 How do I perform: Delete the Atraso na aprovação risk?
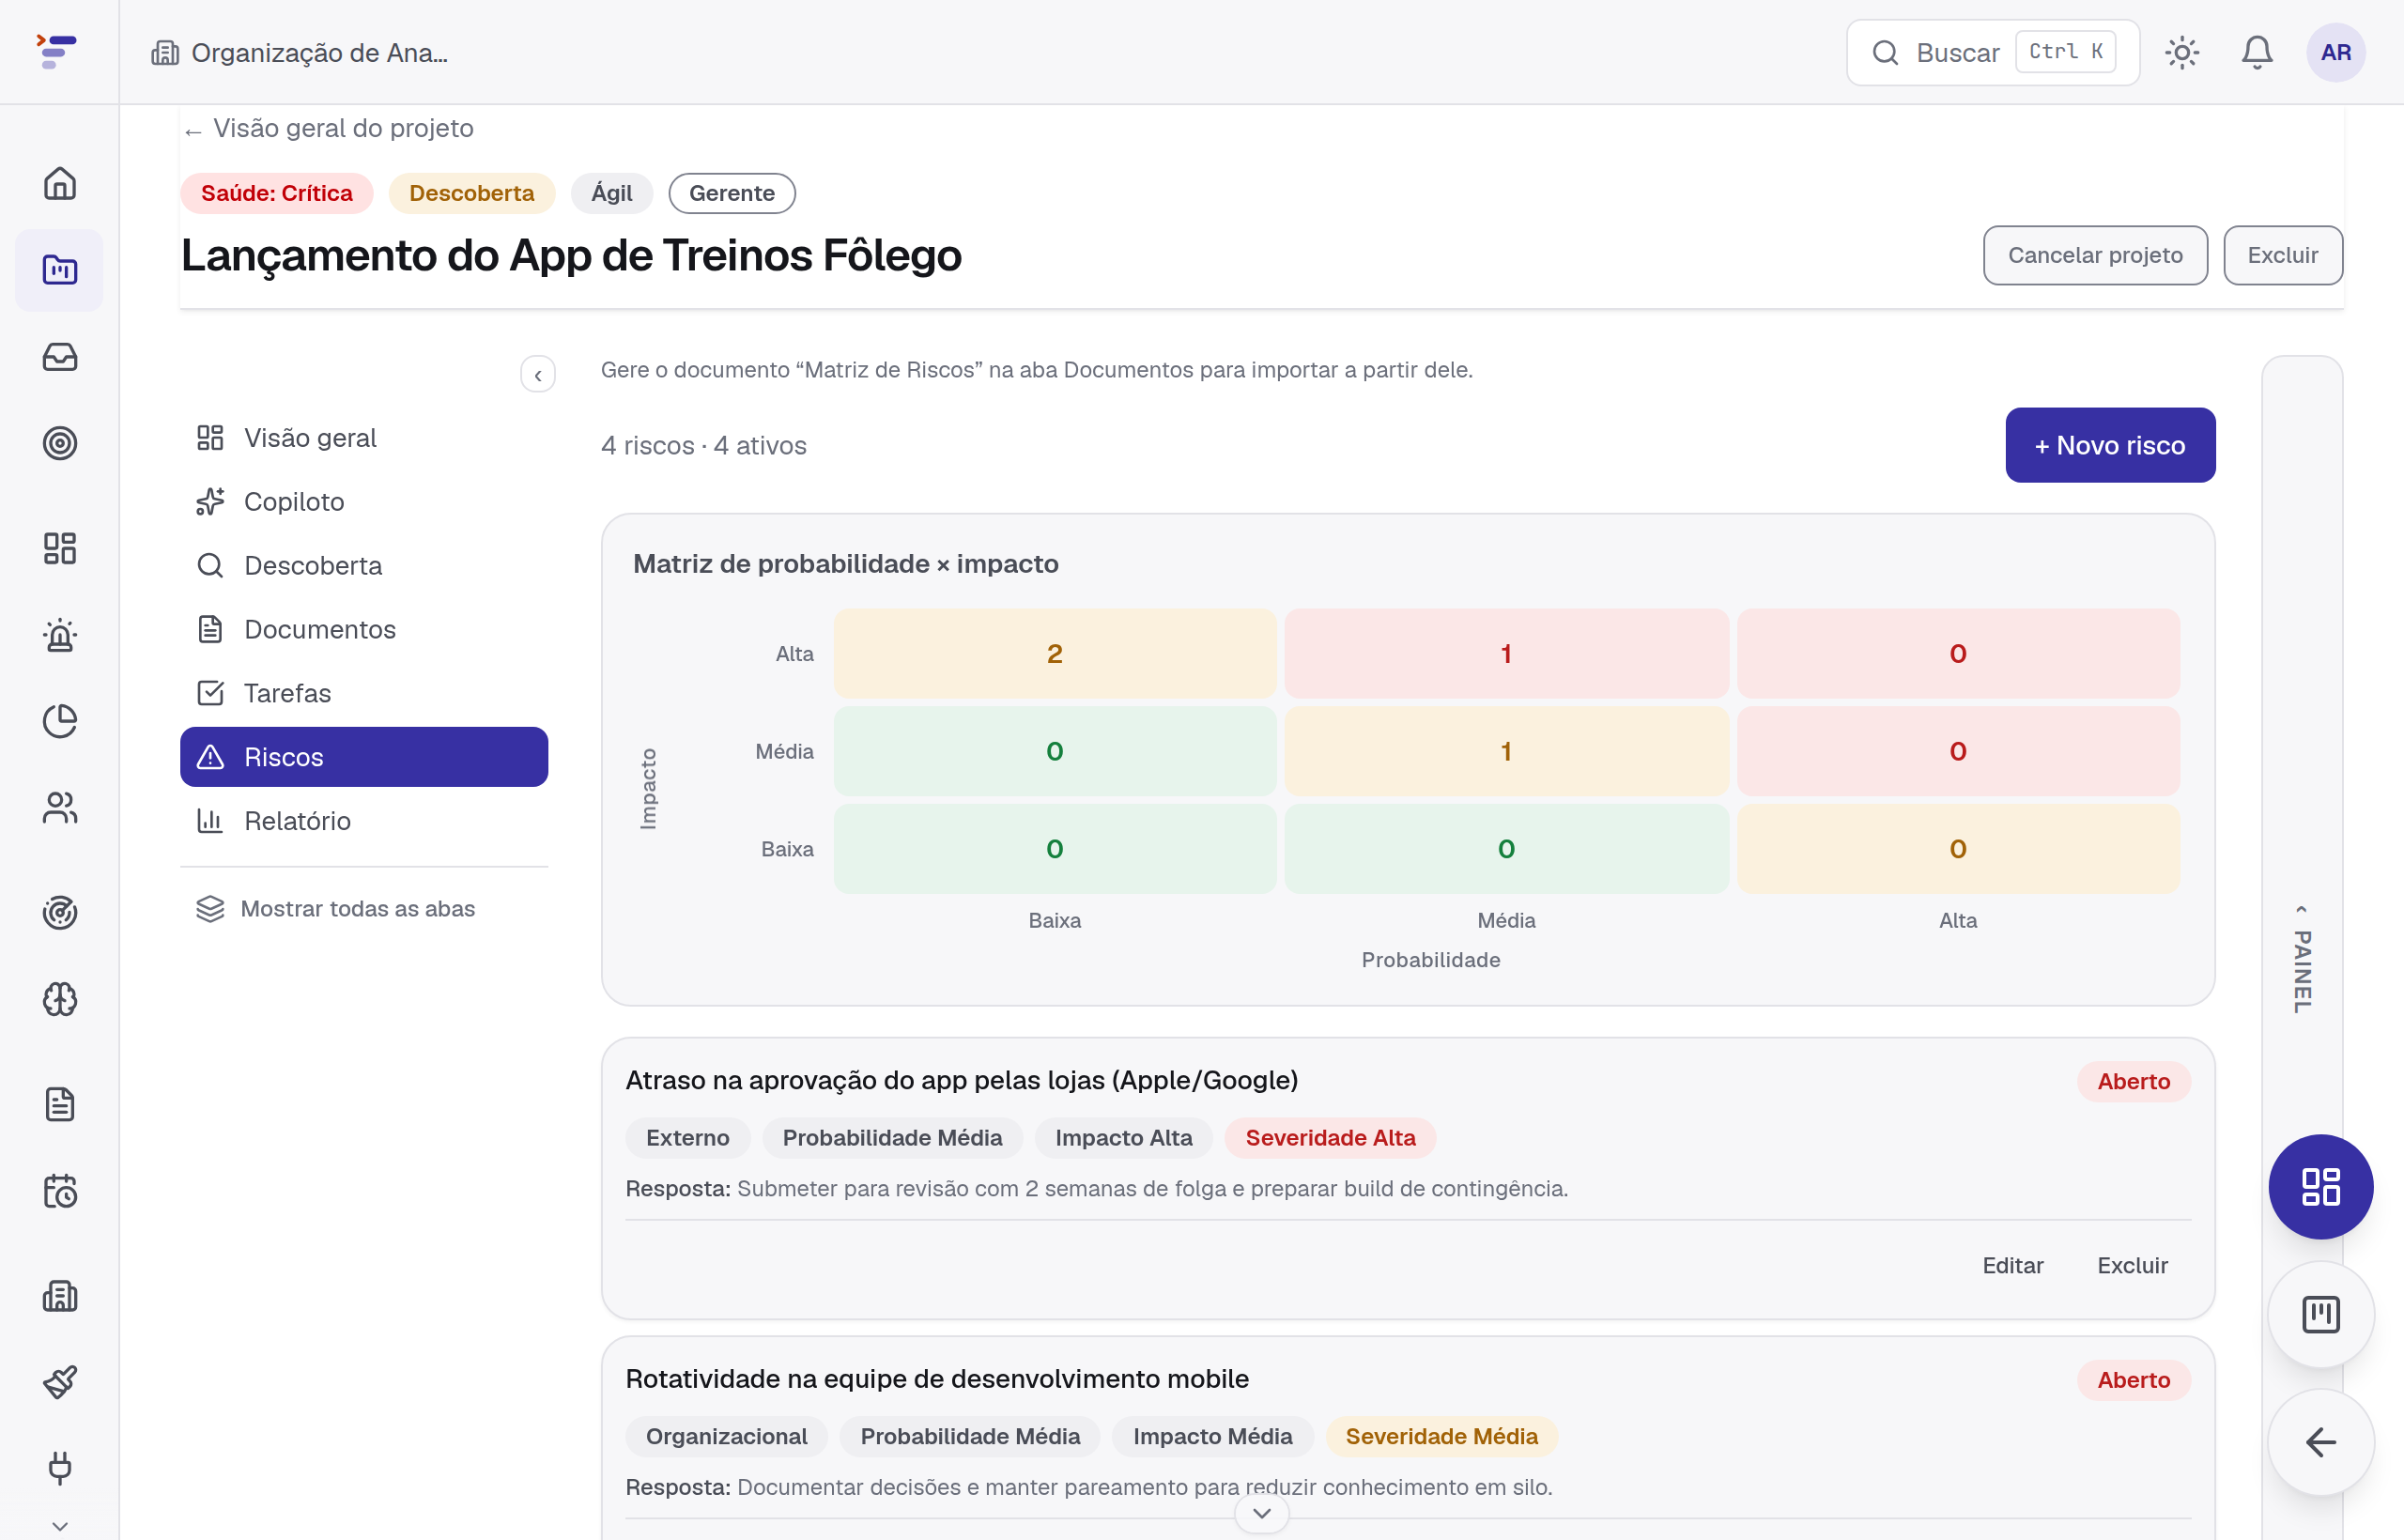2132,1265
